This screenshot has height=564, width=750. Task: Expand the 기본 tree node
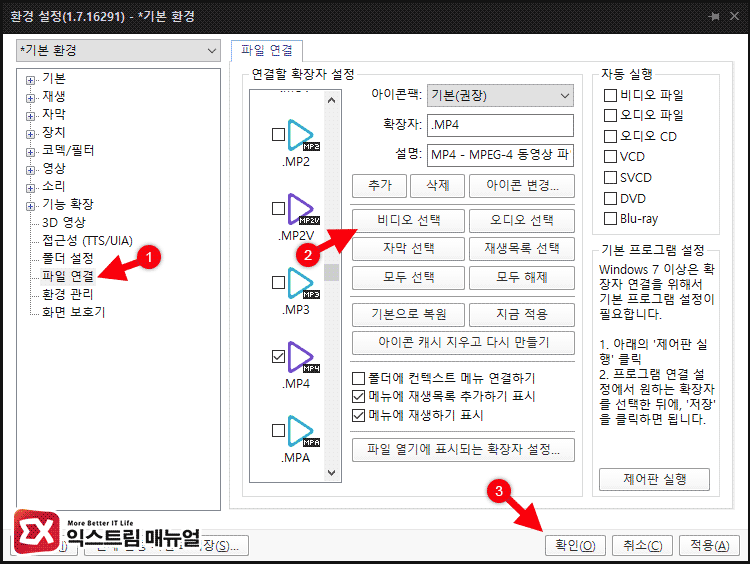[x=30, y=80]
